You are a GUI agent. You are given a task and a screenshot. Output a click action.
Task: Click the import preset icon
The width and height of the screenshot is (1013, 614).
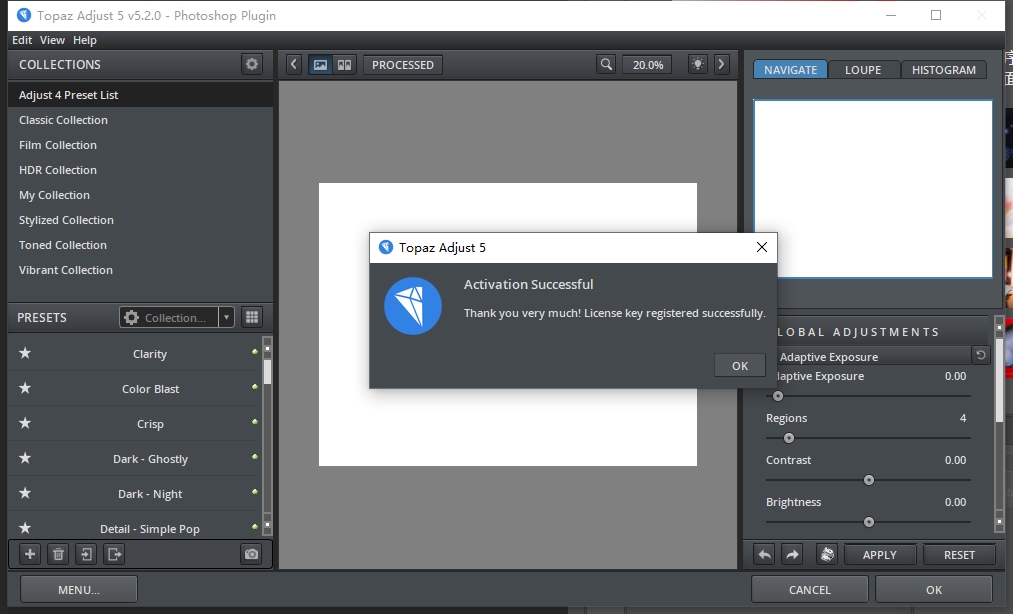tap(87, 554)
